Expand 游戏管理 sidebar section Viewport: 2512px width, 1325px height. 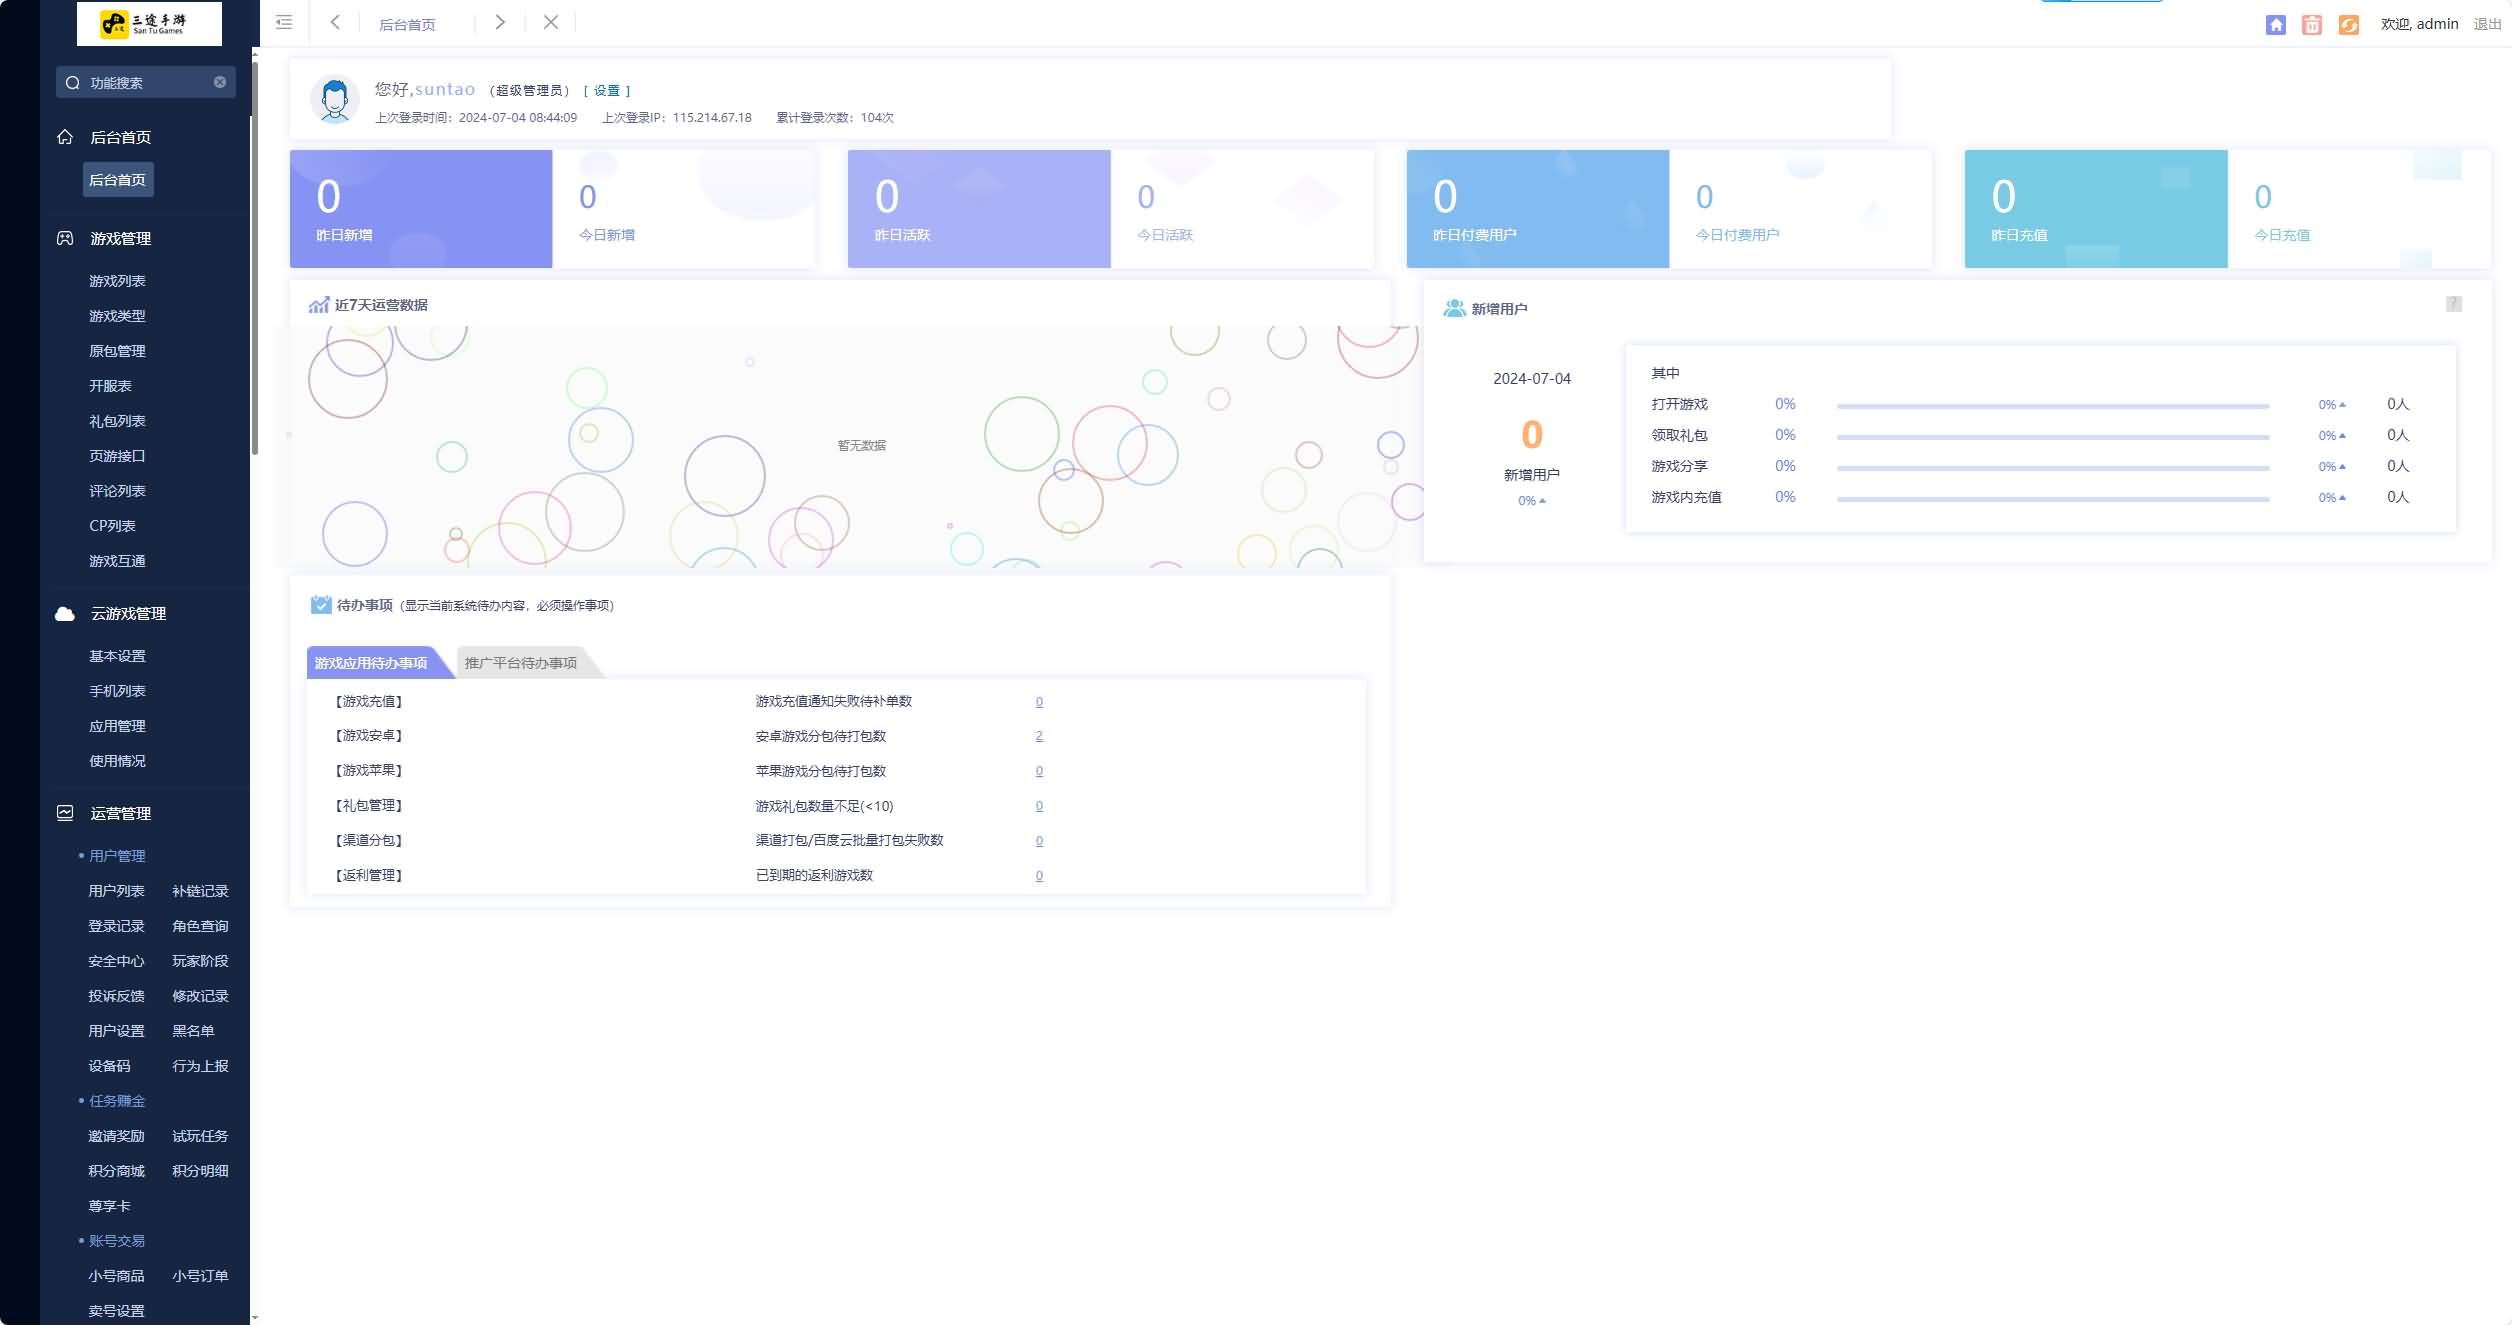[121, 238]
